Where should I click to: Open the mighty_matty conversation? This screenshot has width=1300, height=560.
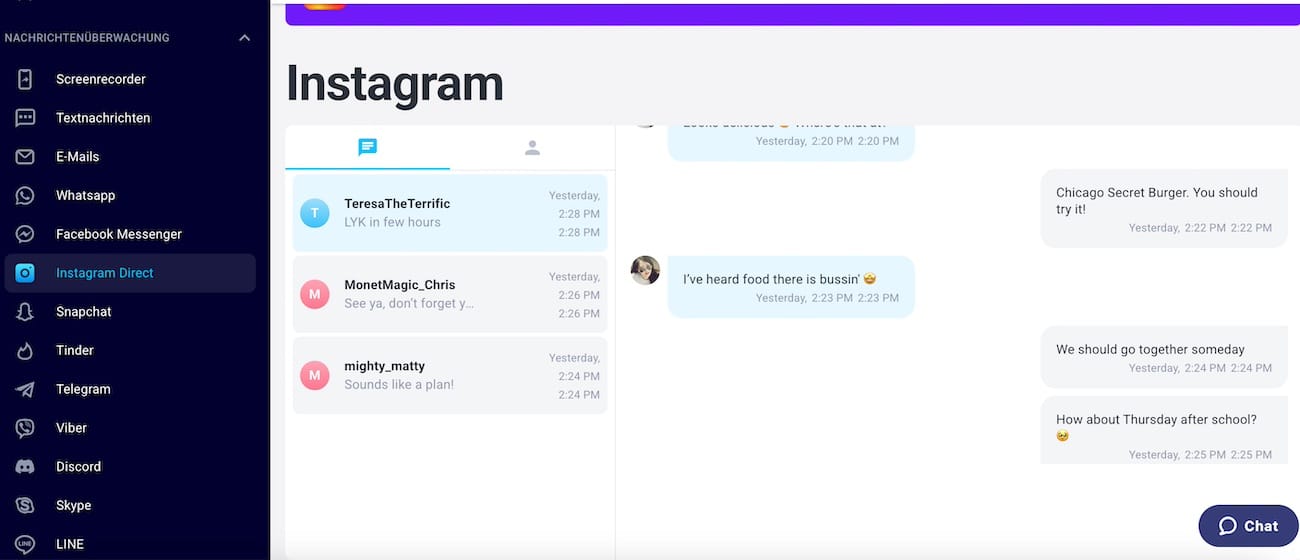pyautogui.click(x=450, y=375)
